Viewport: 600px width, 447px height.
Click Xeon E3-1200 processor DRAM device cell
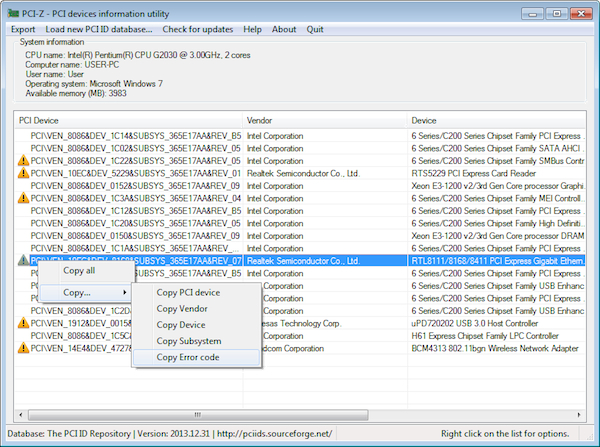pyautogui.click(x=498, y=236)
